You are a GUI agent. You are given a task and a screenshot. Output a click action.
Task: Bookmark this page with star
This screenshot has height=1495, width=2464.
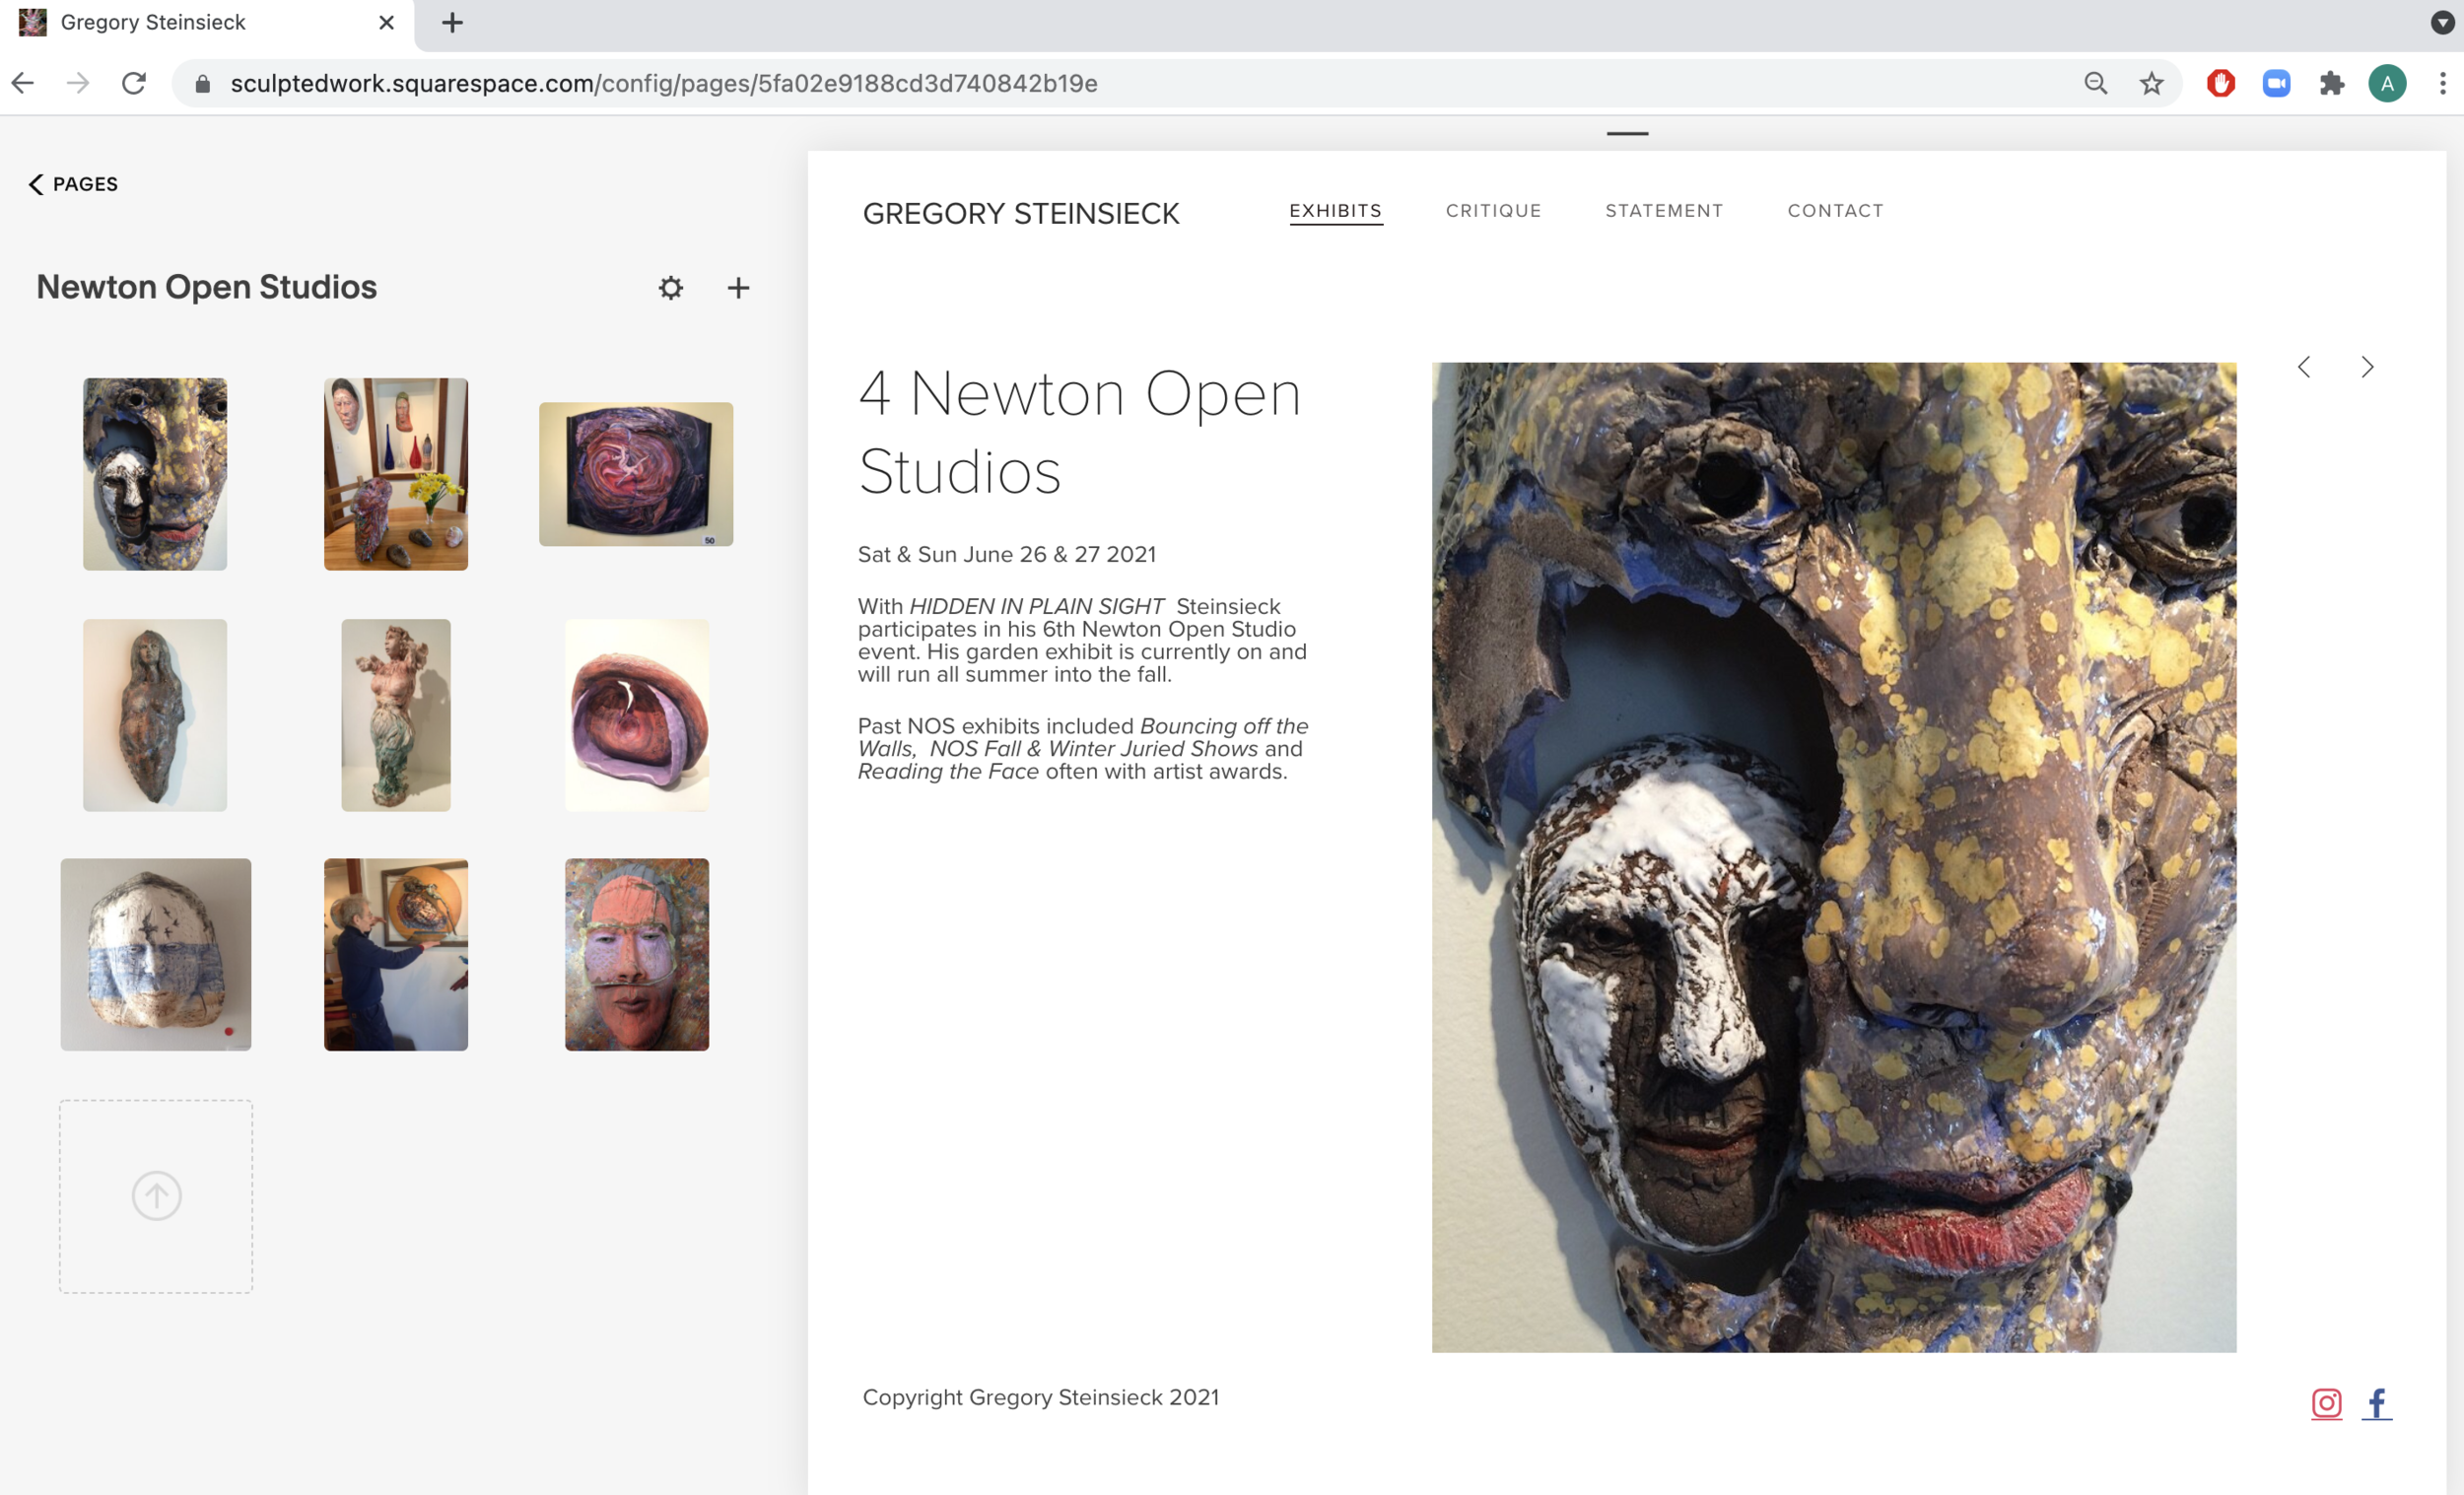(x=2151, y=83)
